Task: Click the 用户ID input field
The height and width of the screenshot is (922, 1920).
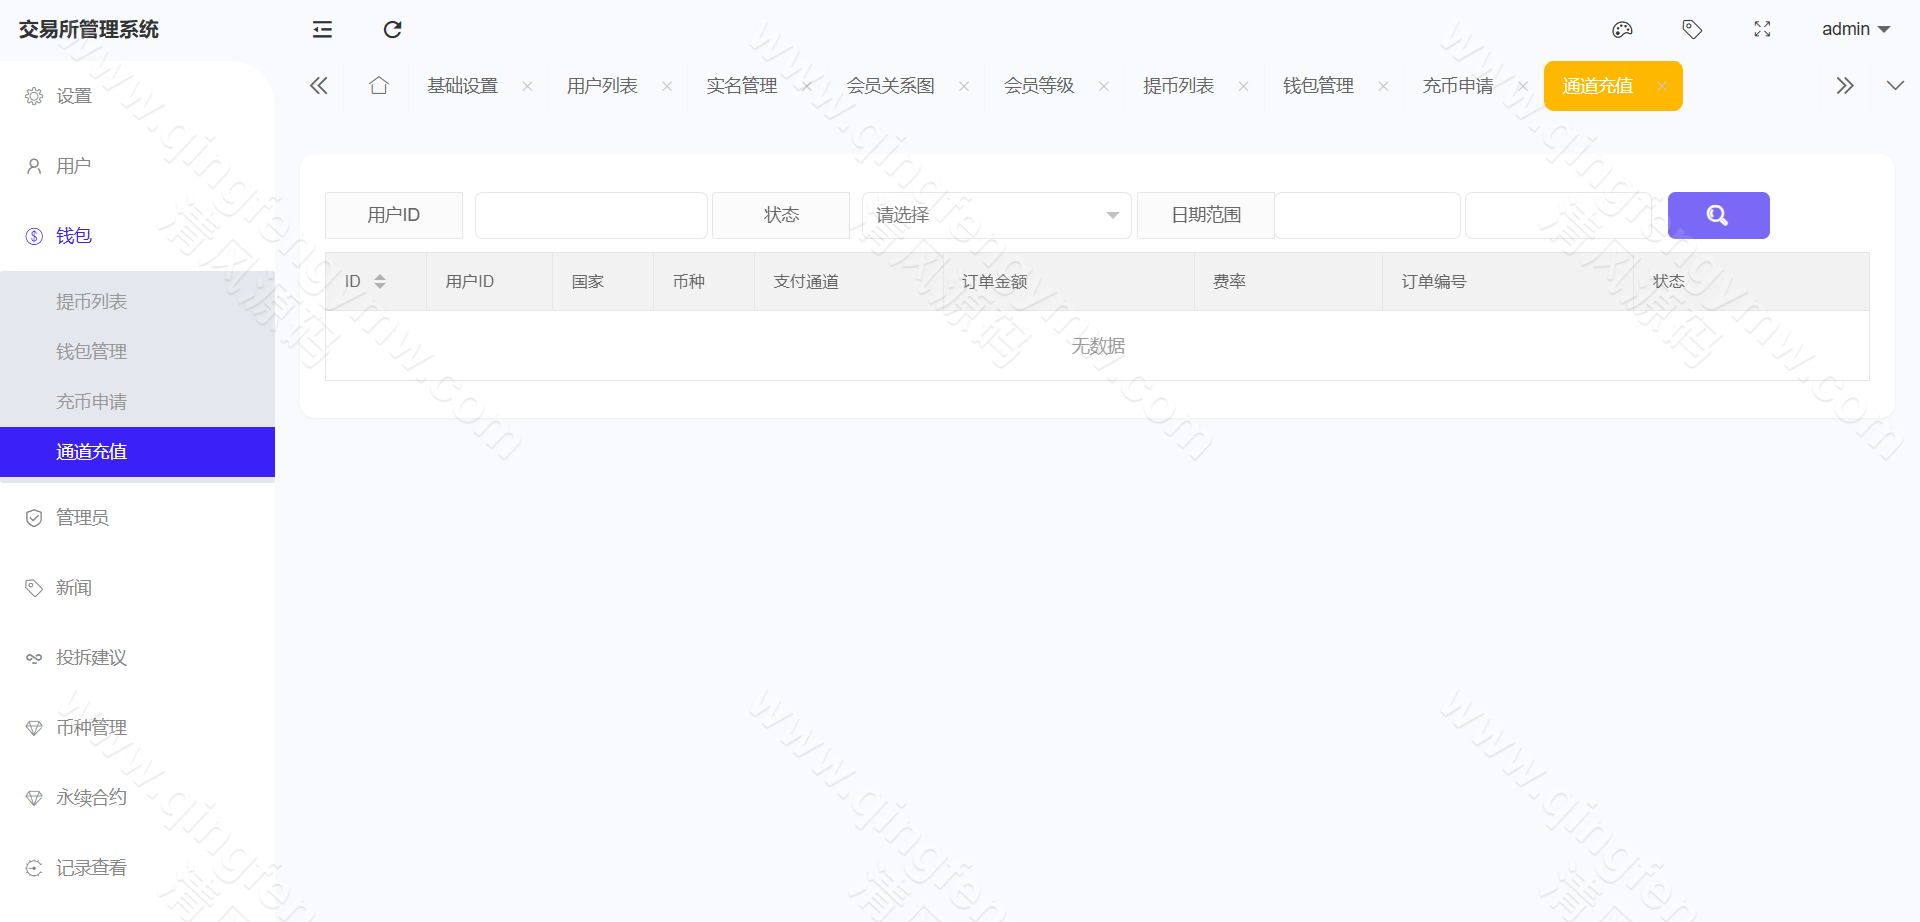Action: [x=591, y=215]
